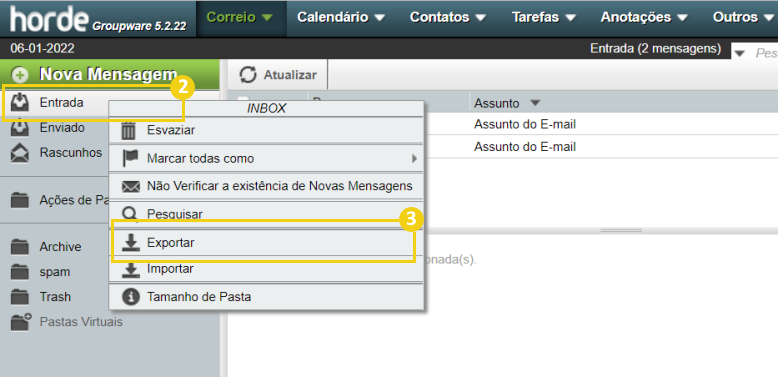Choose Importar in the context menu
The height and width of the screenshot is (377, 778).
coord(266,269)
